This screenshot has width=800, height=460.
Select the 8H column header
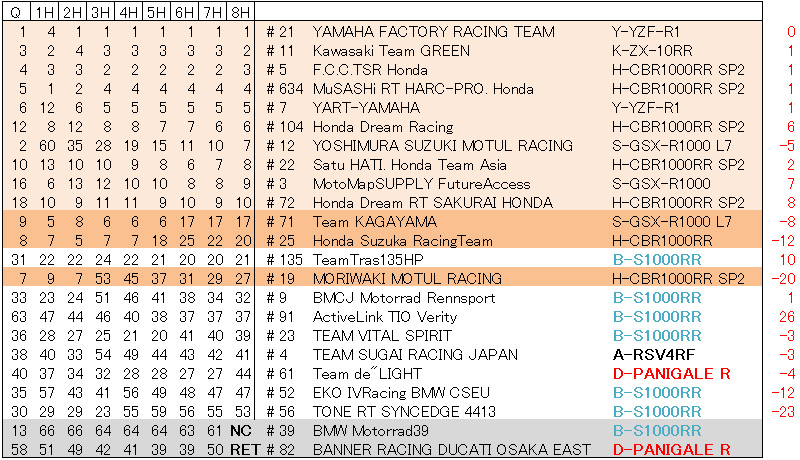coord(240,12)
